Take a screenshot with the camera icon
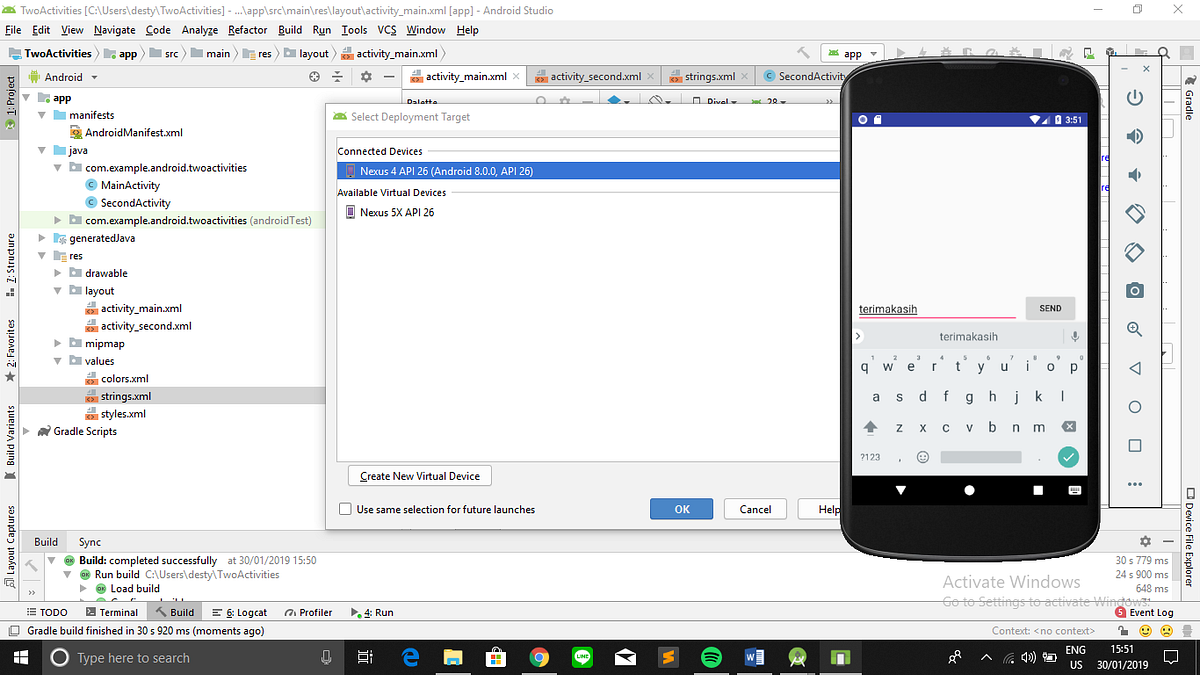This screenshot has height=675, width=1200. [x=1134, y=290]
